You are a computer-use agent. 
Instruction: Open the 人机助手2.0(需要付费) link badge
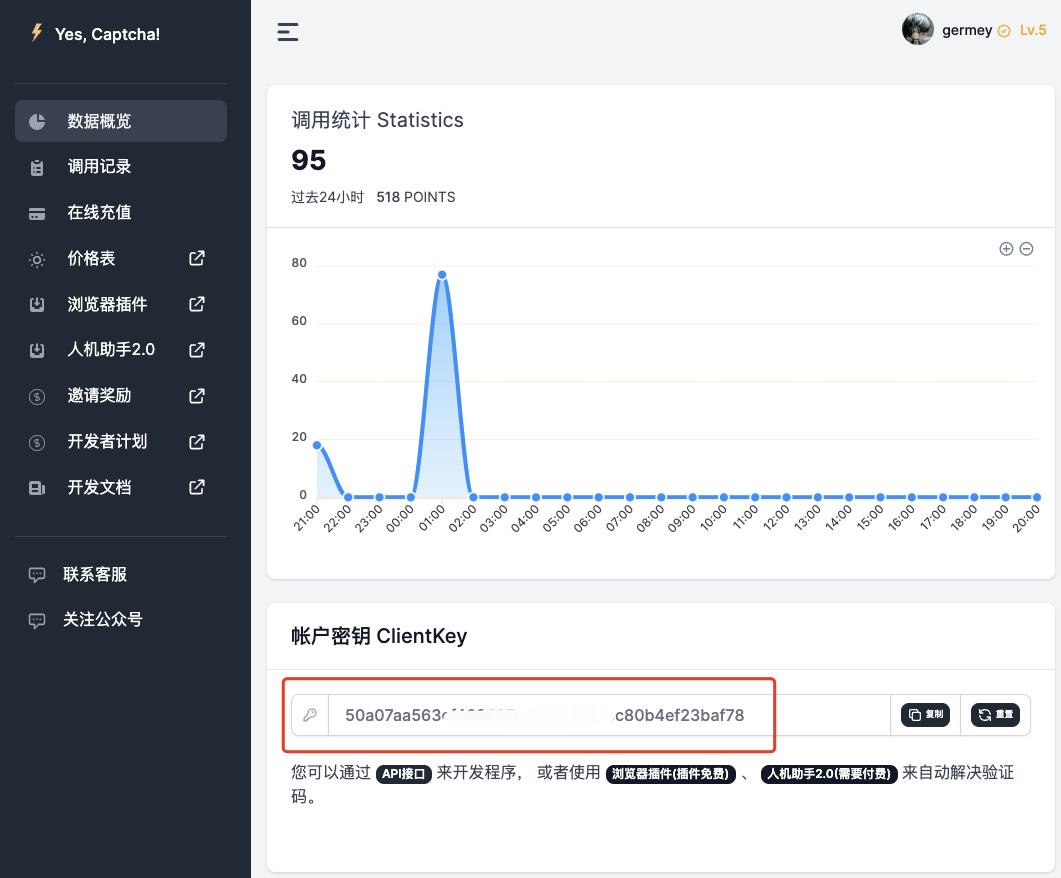click(x=830, y=774)
